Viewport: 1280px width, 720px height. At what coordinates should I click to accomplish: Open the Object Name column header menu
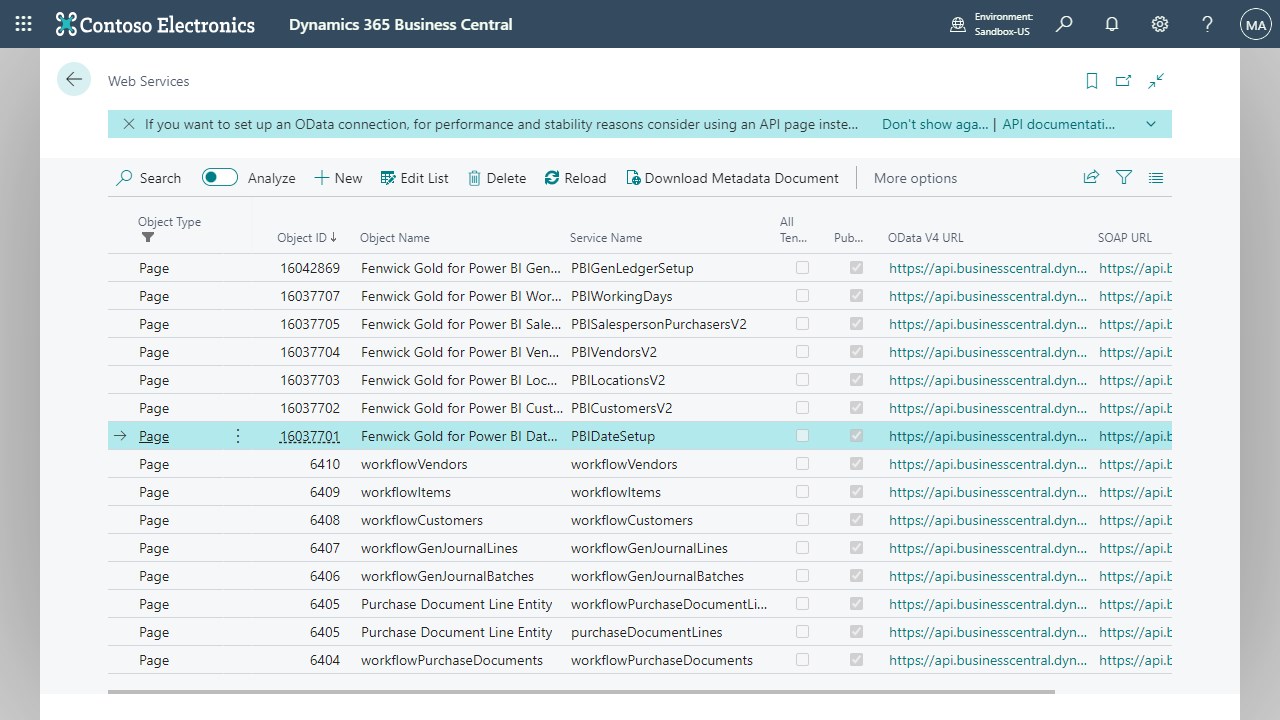[395, 238]
